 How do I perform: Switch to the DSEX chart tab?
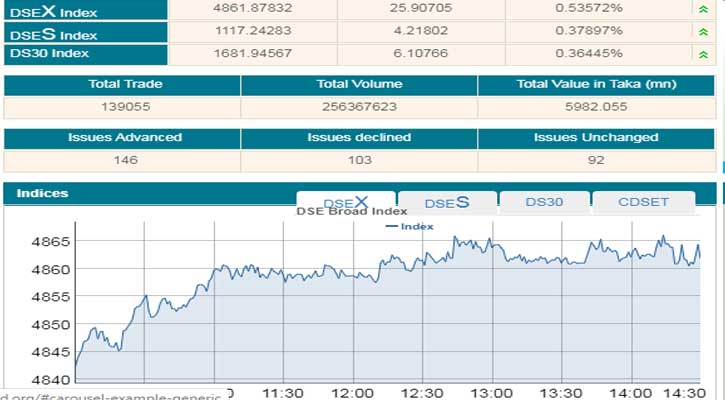tap(345, 202)
